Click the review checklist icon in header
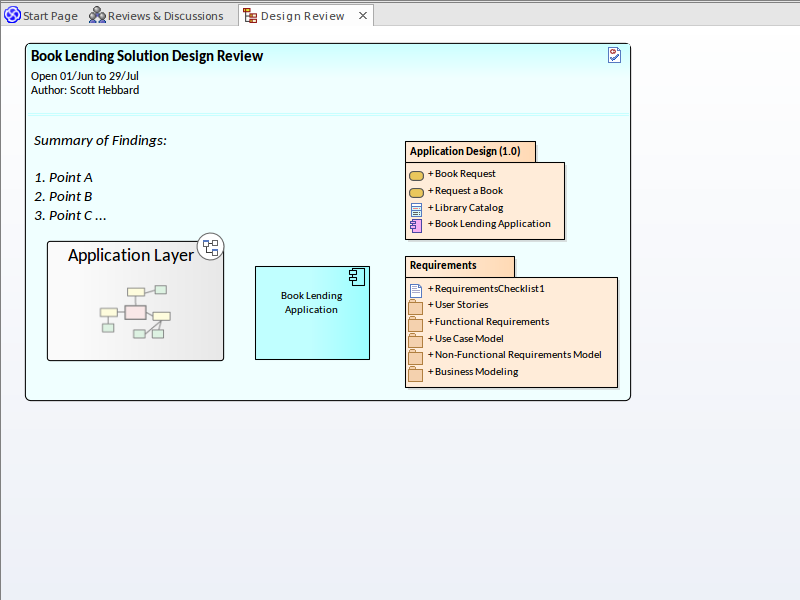The width and height of the screenshot is (800, 600). pos(614,55)
